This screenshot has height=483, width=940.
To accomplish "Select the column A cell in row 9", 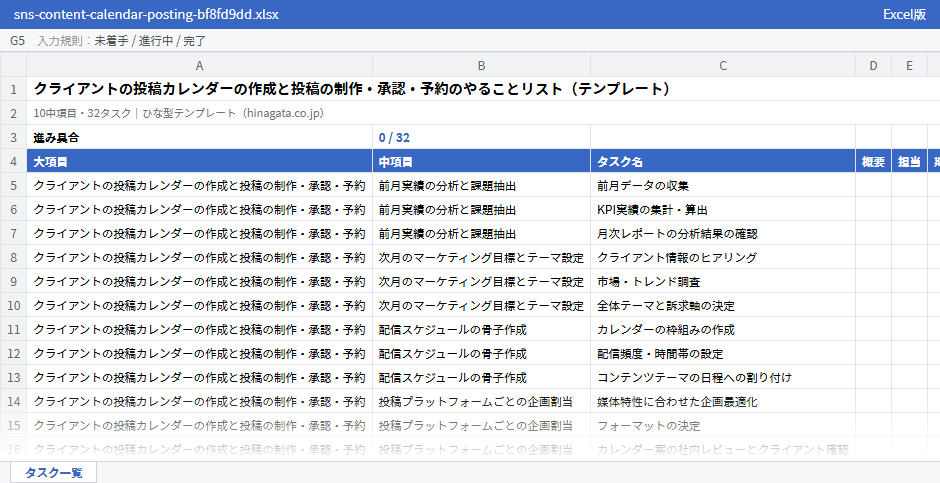I will point(200,281).
